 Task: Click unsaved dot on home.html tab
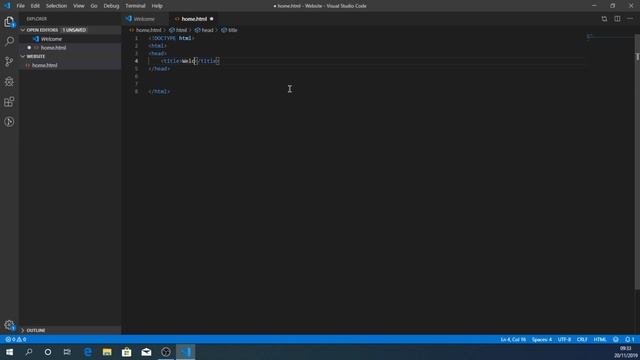coord(211,19)
